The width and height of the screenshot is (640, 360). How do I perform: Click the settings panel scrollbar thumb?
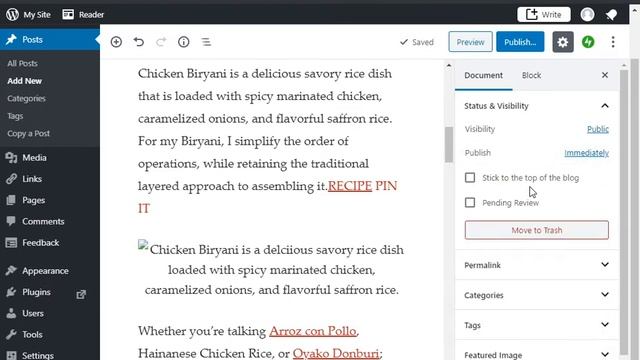point(624,212)
